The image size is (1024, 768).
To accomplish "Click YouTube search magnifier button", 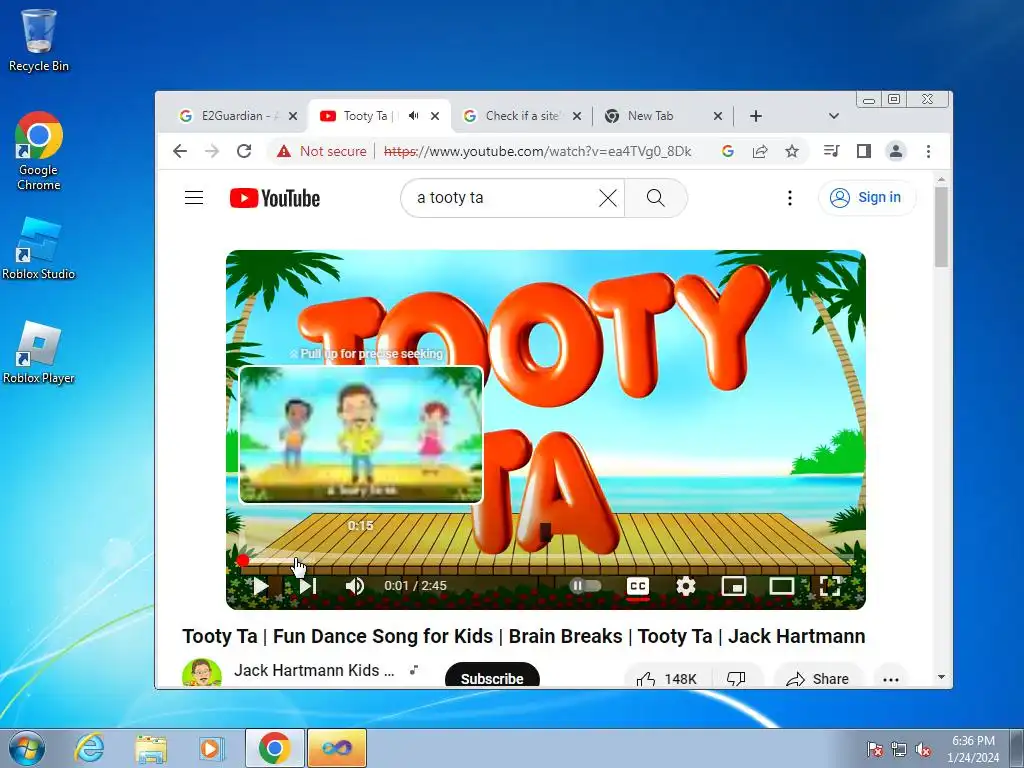I will pos(656,198).
